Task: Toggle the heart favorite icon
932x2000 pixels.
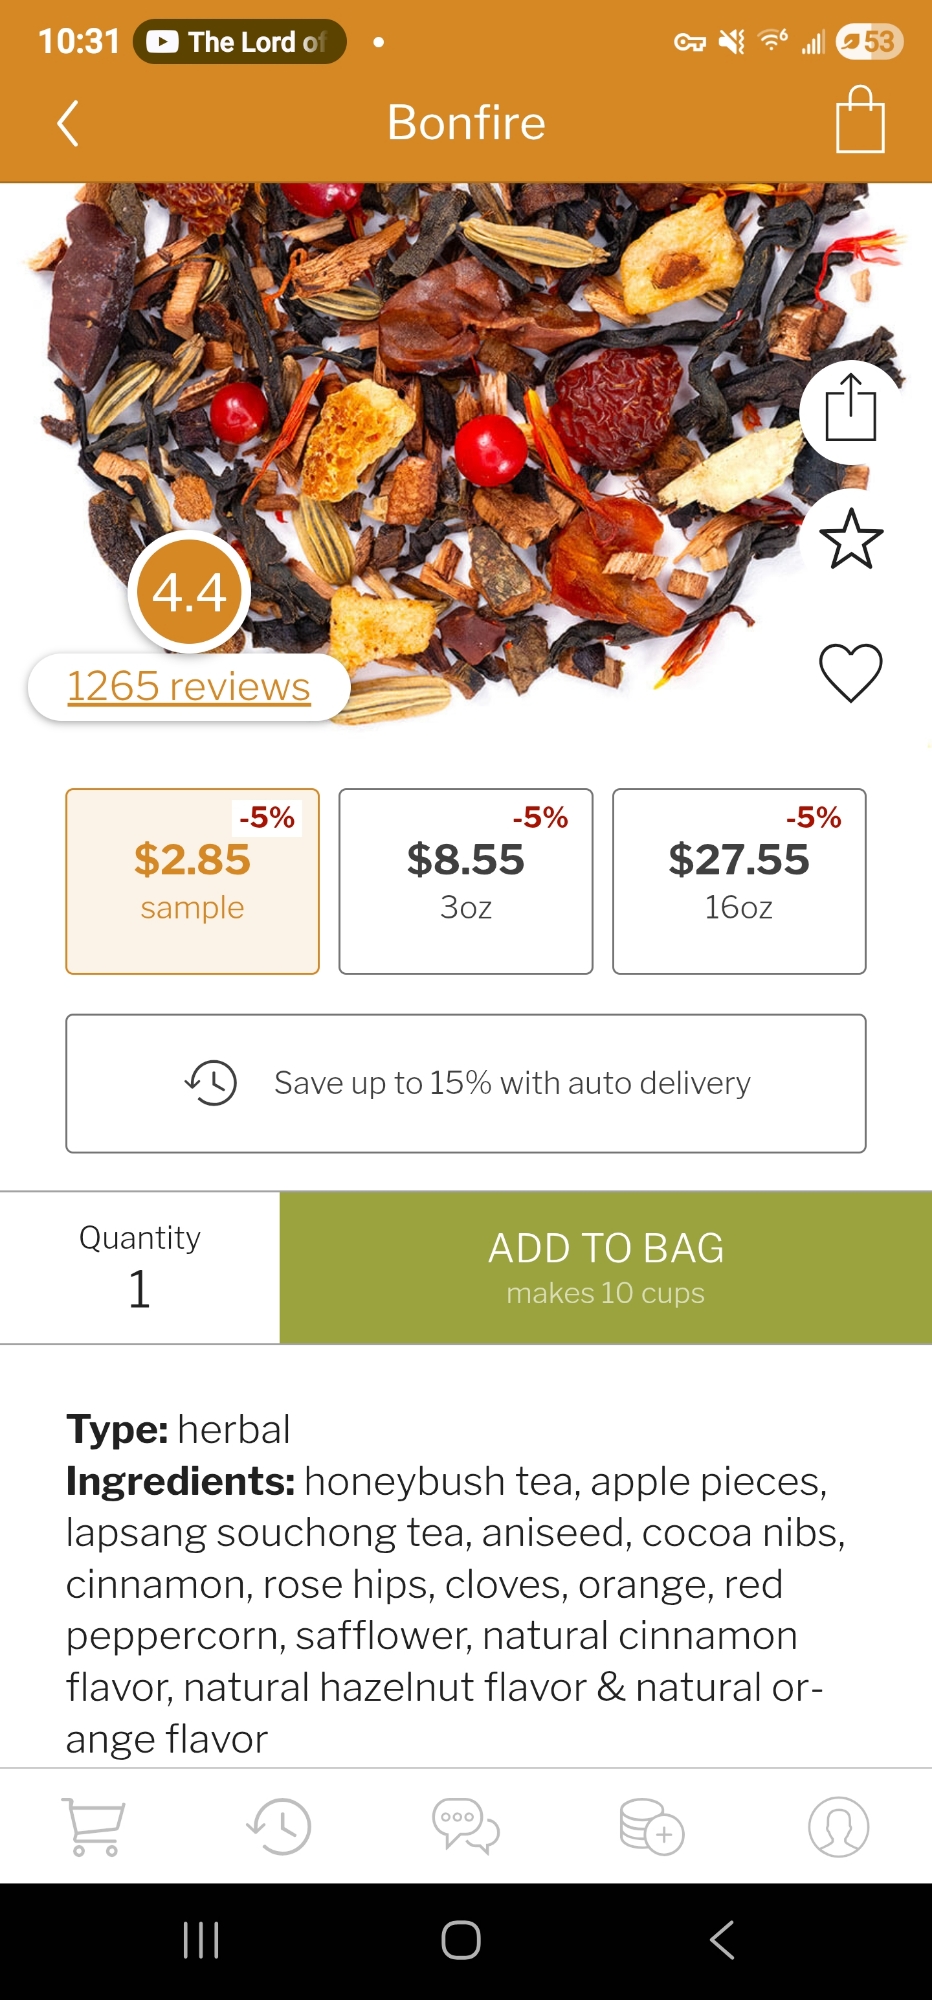Action: (851, 672)
